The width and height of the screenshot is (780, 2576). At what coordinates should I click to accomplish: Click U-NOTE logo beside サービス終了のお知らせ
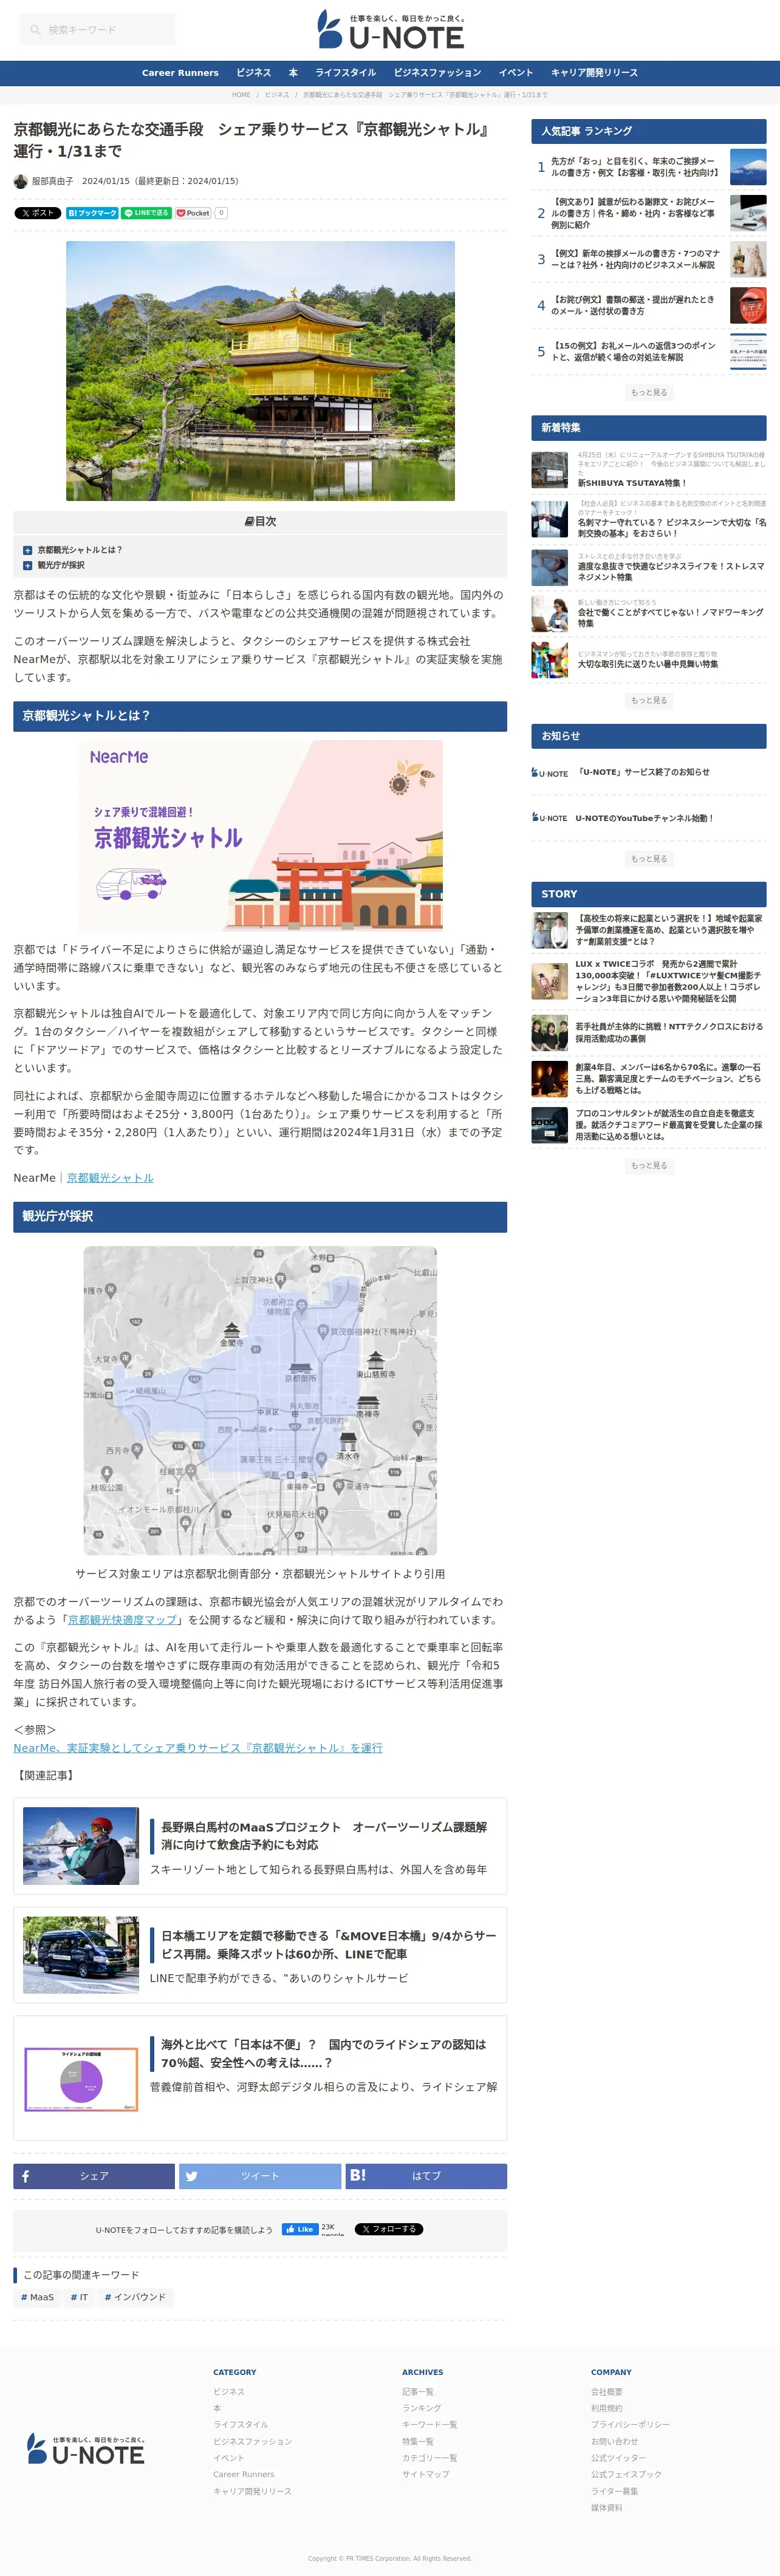549,773
